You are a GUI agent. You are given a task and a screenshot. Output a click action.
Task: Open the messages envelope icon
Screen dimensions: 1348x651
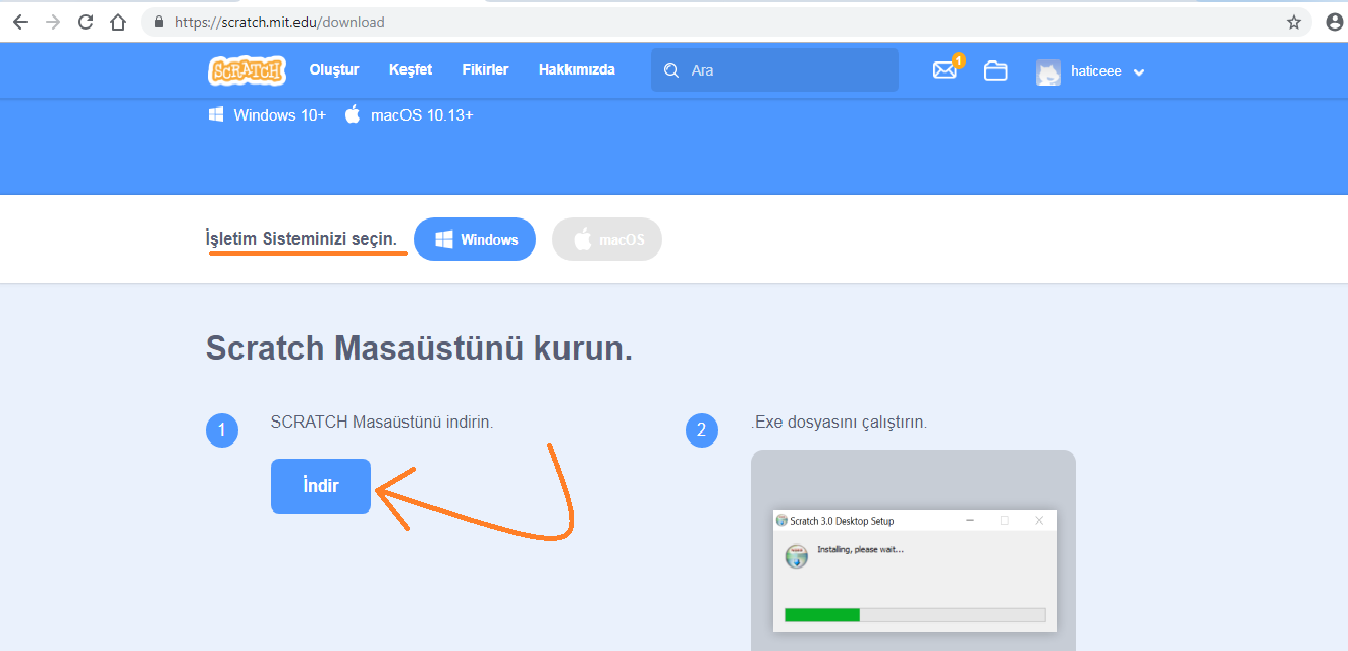click(945, 70)
